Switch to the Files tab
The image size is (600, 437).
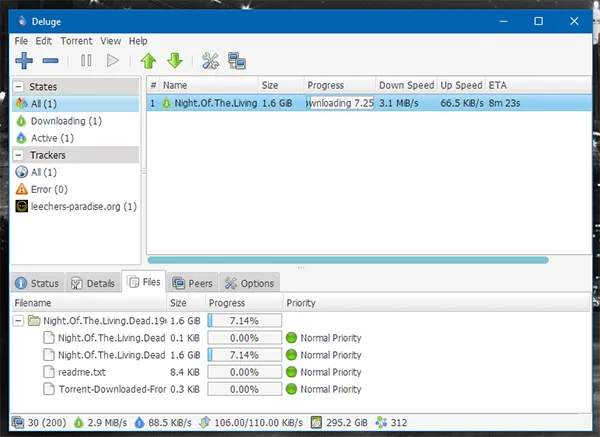(144, 282)
